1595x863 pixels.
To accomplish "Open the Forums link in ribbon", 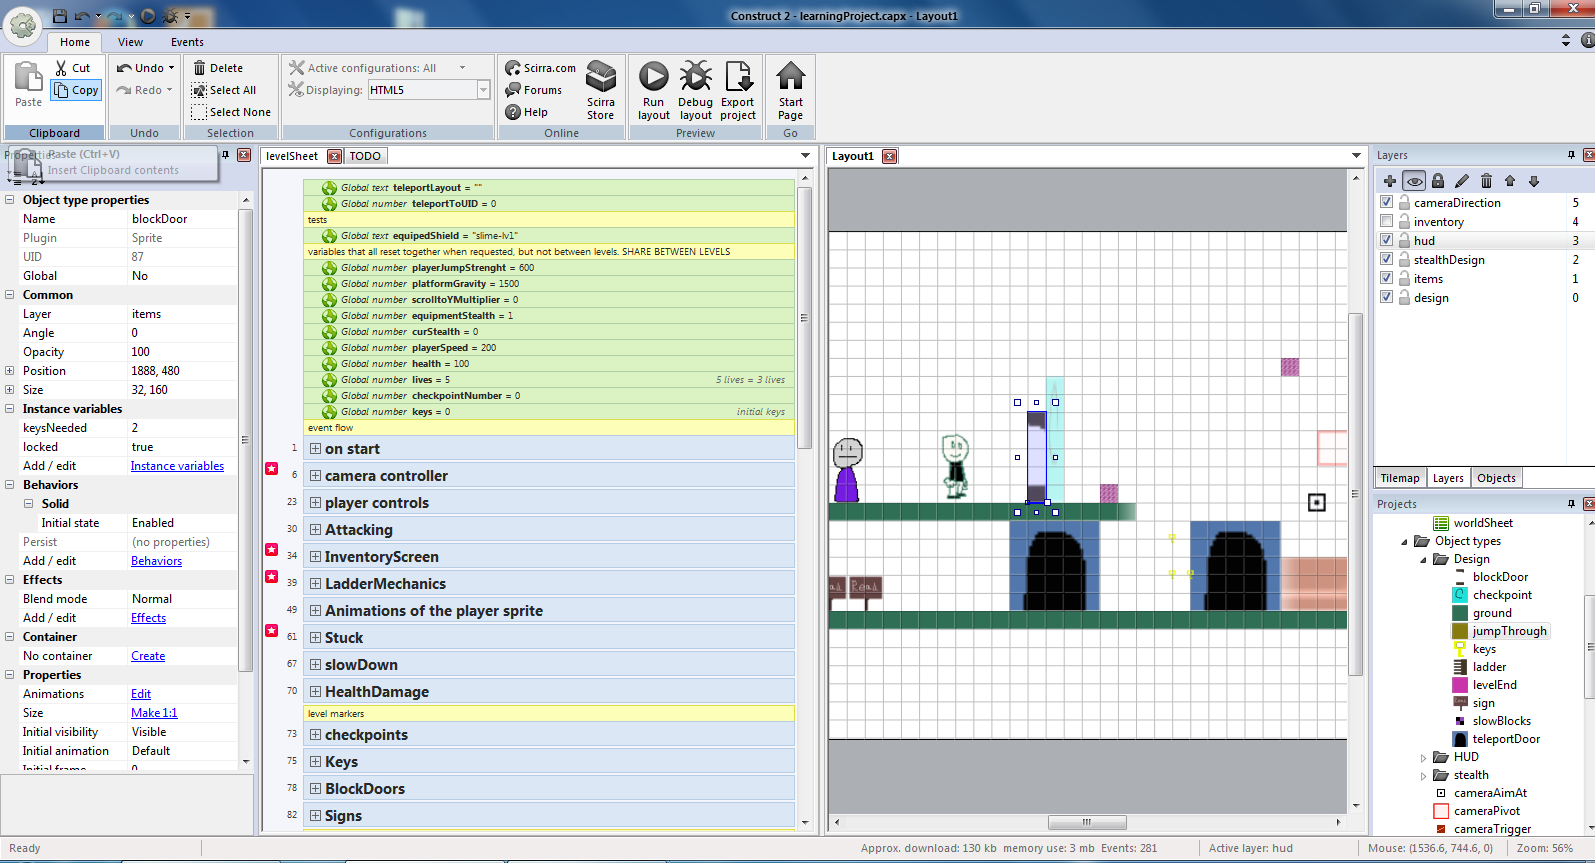I will pyautogui.click(x=534, y=90).
